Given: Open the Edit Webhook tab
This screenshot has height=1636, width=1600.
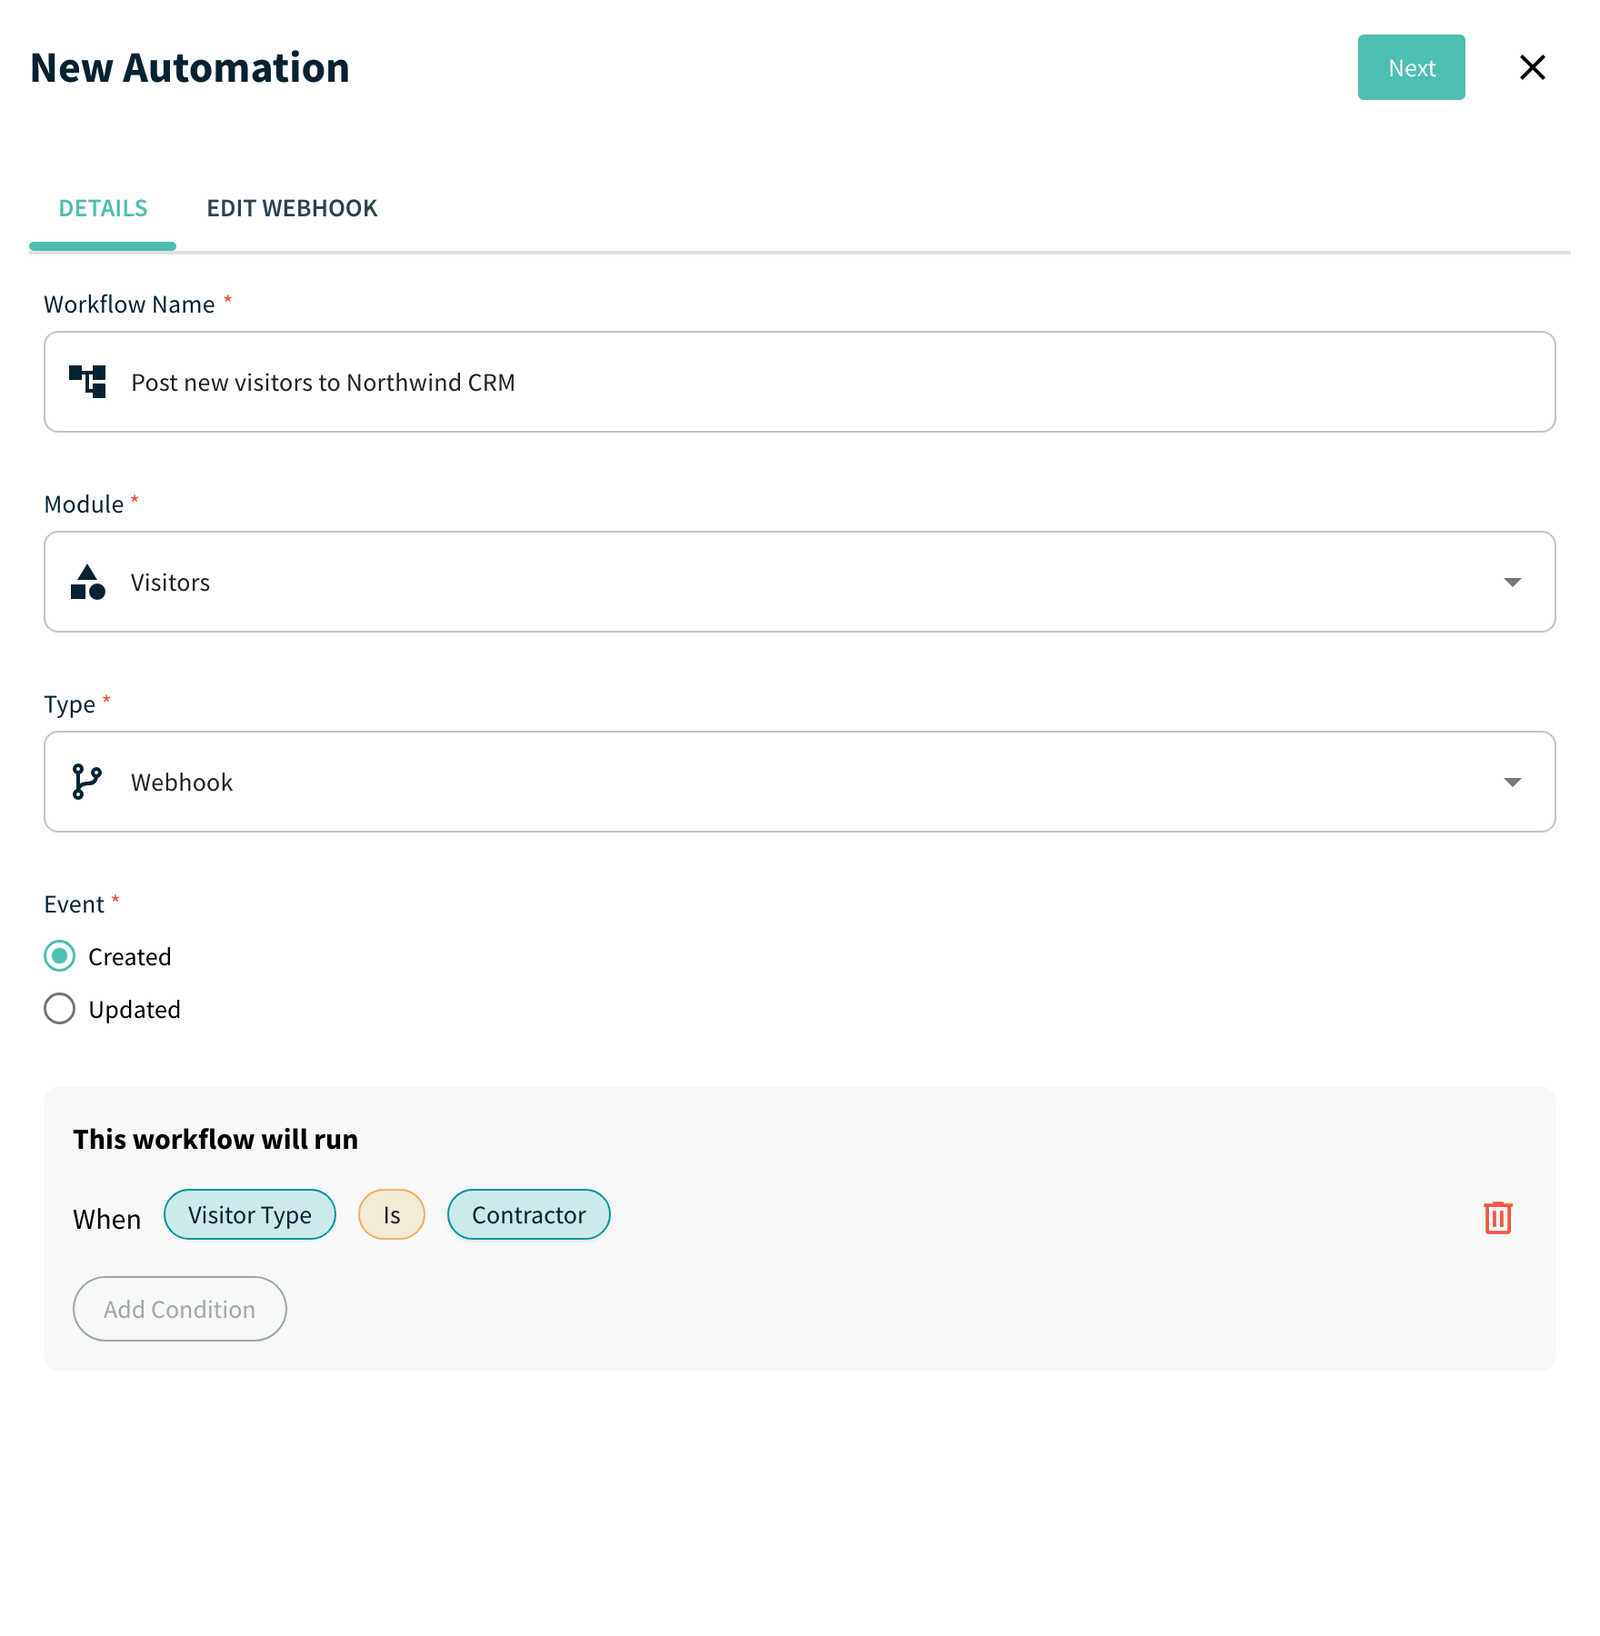Looking at the screenshot, I should [292, 208].
